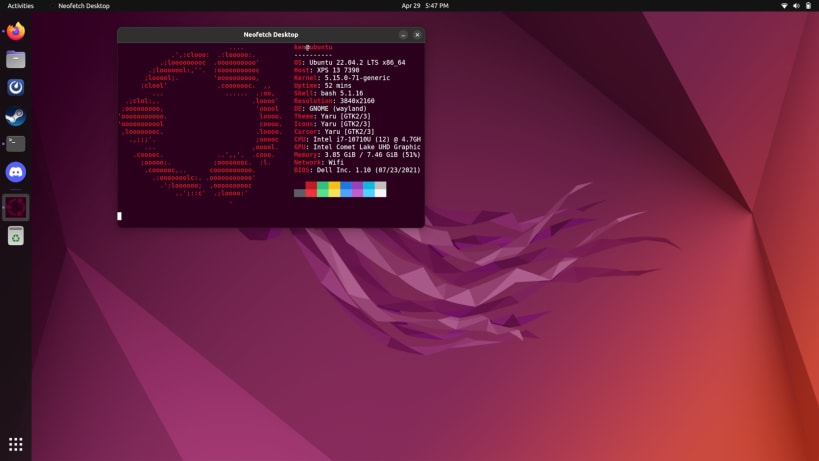
Task: Open the Terminal dock icon
Action: point(16,144)
